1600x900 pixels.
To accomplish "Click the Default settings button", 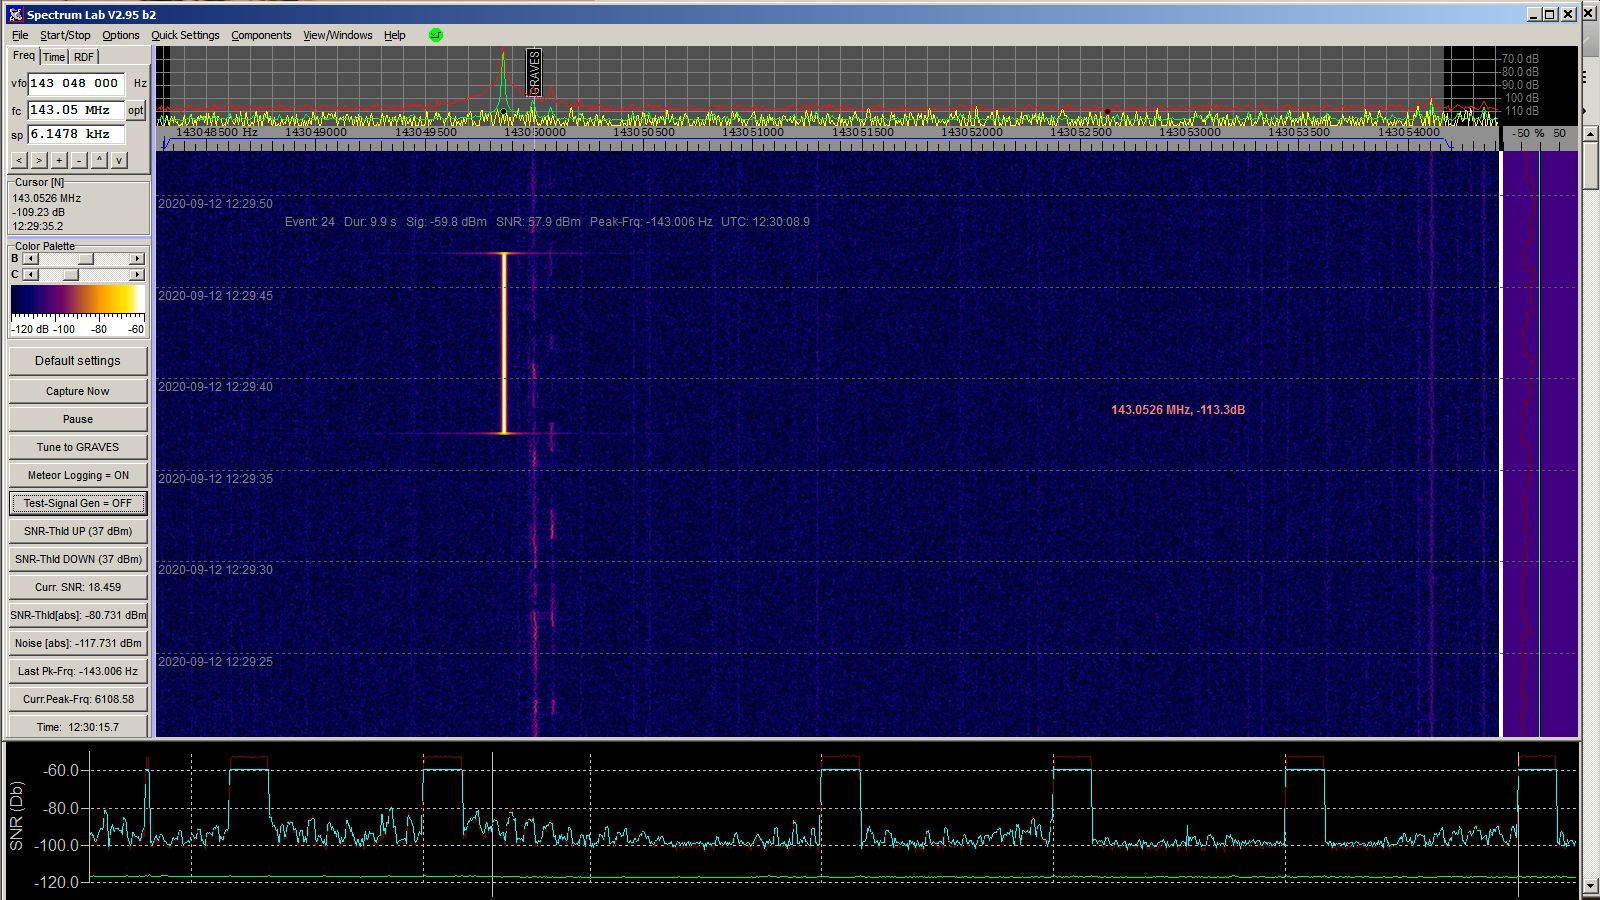I will pyautogui.click(x=78, y=361).
